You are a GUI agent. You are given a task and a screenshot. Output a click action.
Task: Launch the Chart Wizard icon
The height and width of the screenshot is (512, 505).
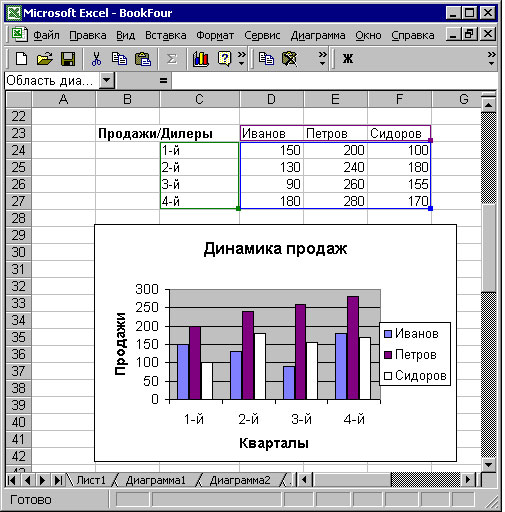tap(201, 59)
